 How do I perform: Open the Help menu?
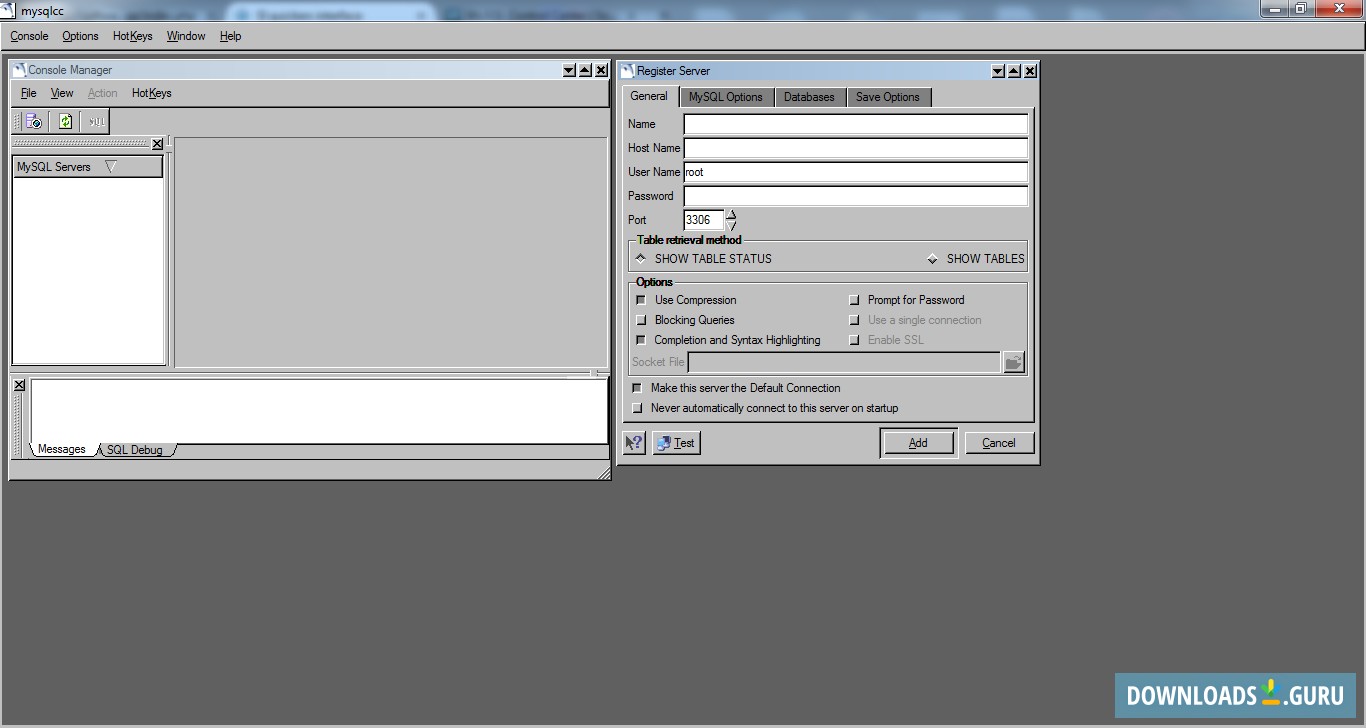pyautogui.click(x=231, y=36)
